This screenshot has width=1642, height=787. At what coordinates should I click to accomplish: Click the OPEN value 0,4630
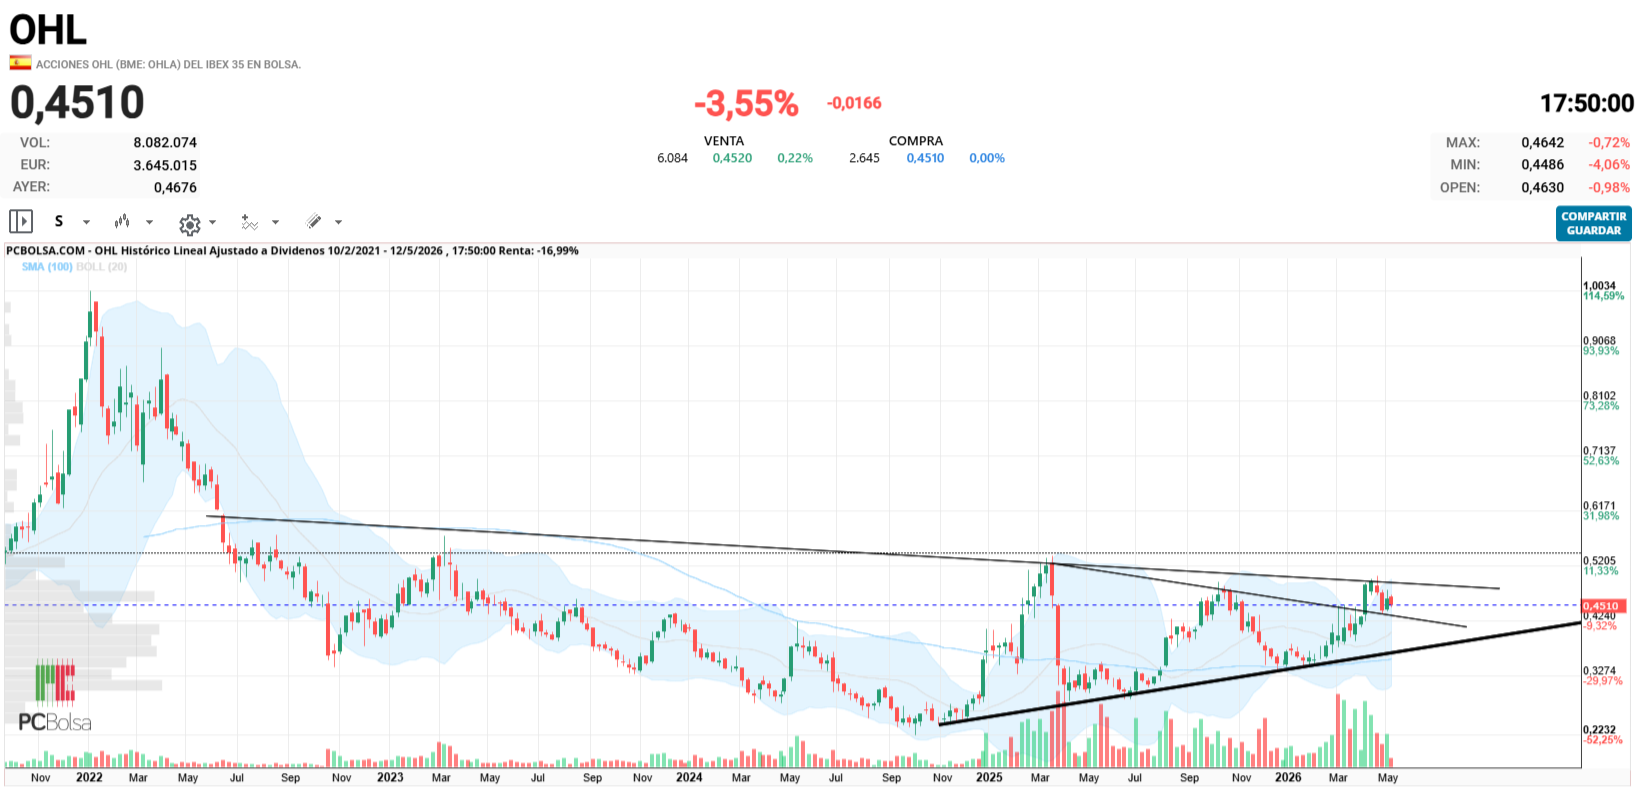coord(1543,187)
